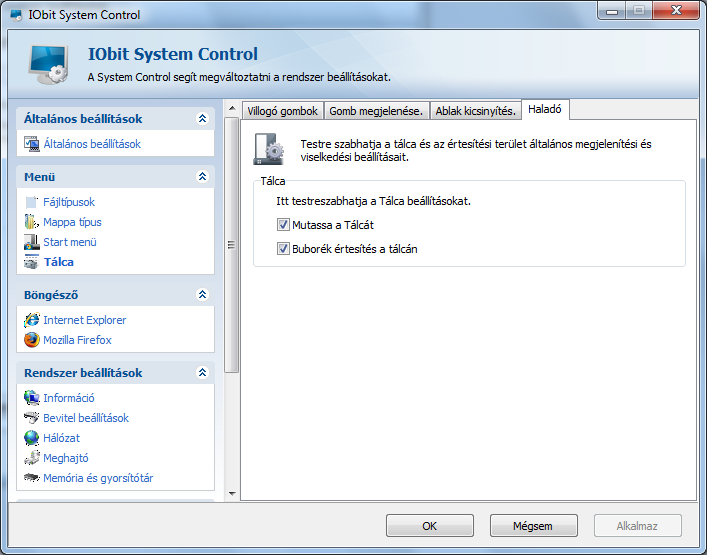707x555 pixels.
Task: Uncheck Mutassa a Tálcát checkbox
Action: [x=283, y=225]
